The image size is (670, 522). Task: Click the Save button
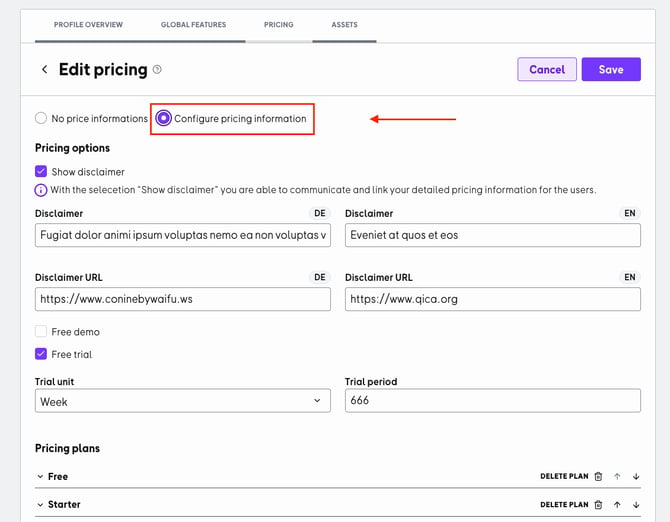click(611, 69)
